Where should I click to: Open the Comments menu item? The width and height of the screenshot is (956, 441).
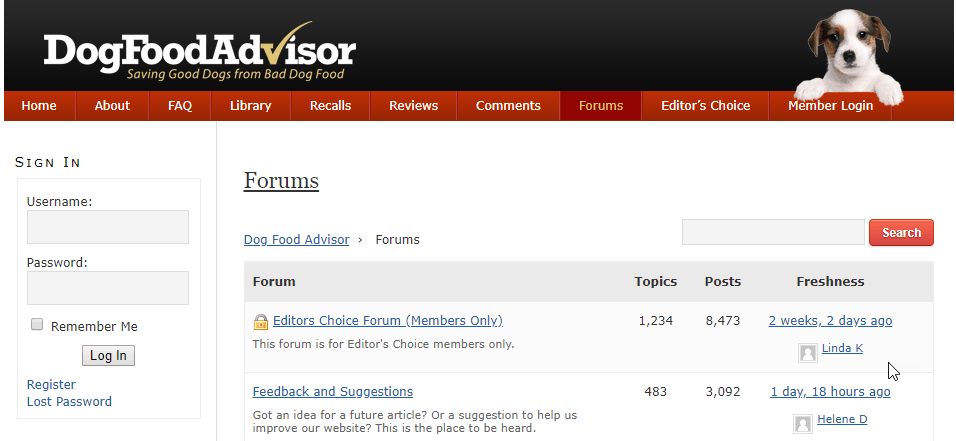(508, 106)
